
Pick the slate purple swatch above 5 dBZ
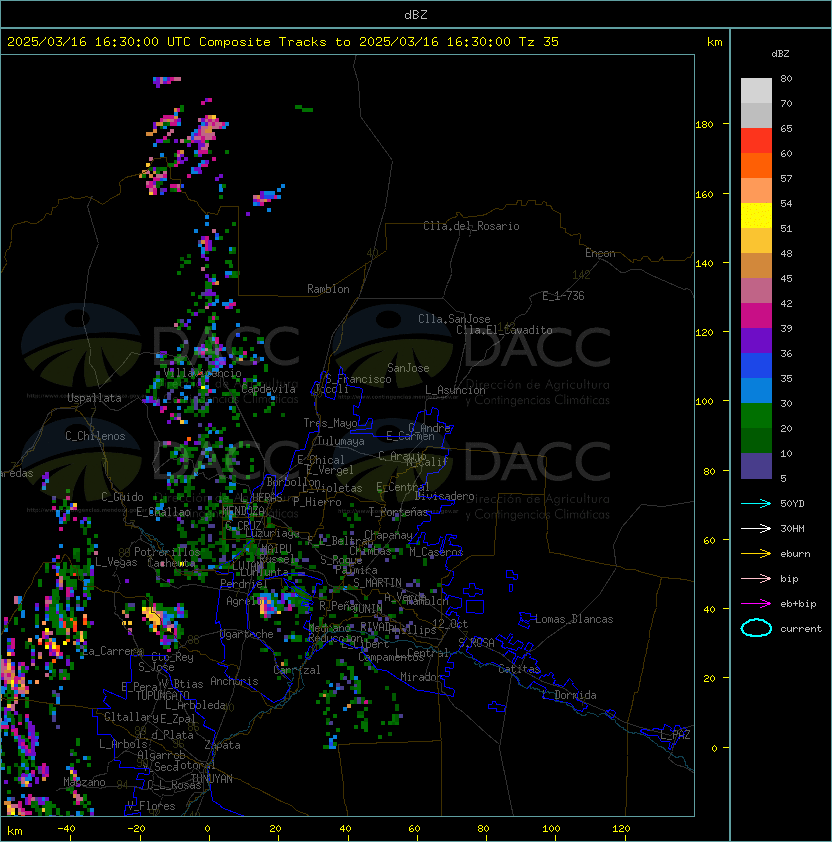point(756,466)
